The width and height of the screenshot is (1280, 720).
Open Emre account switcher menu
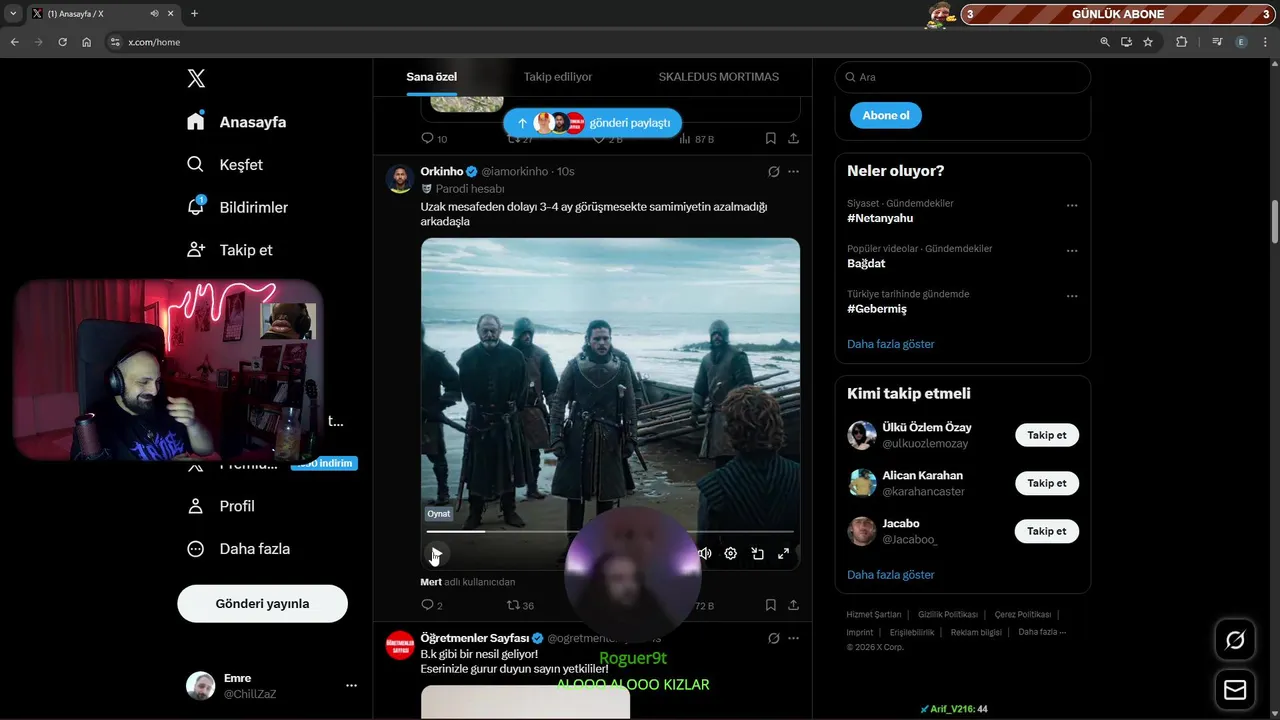point(272,686)
